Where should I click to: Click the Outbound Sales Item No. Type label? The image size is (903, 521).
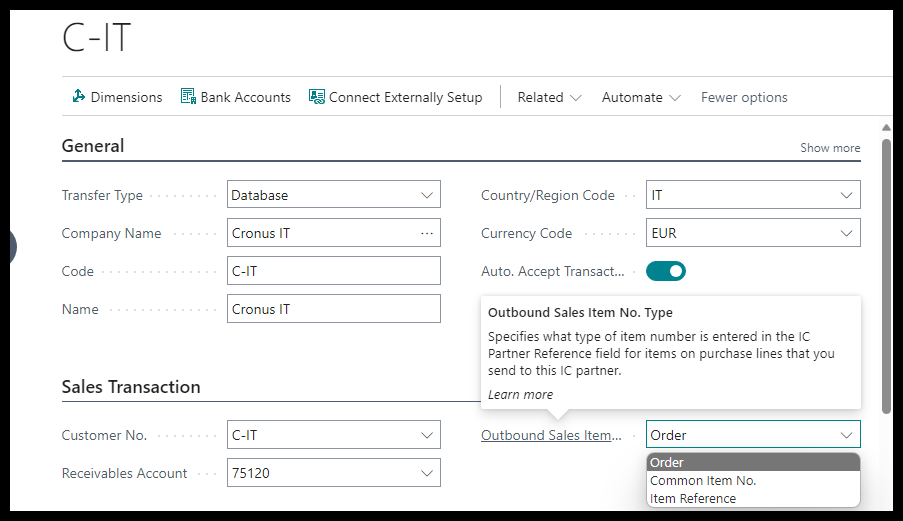[551, 435]
